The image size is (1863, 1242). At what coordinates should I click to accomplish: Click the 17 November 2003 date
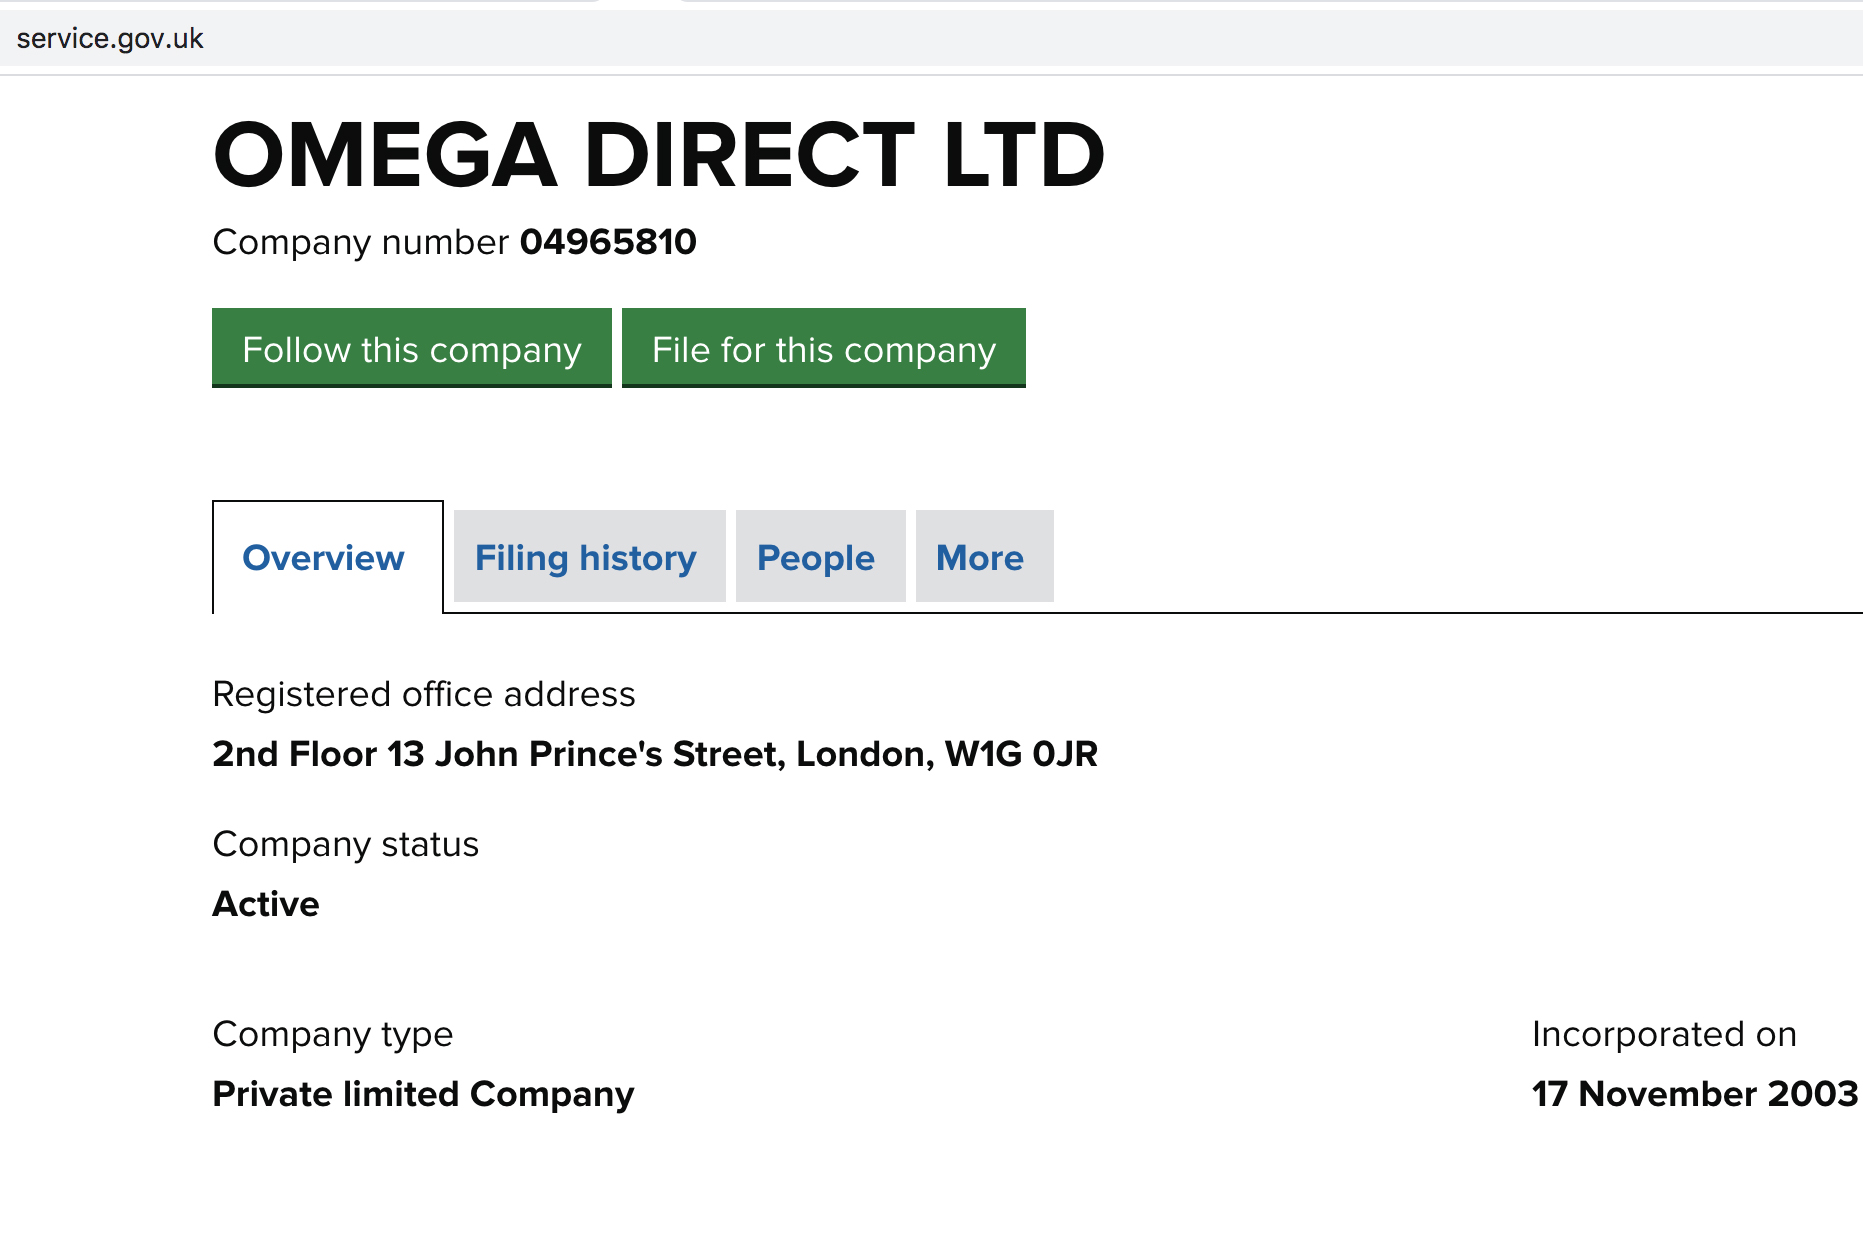click(x=1694, y=1094)
